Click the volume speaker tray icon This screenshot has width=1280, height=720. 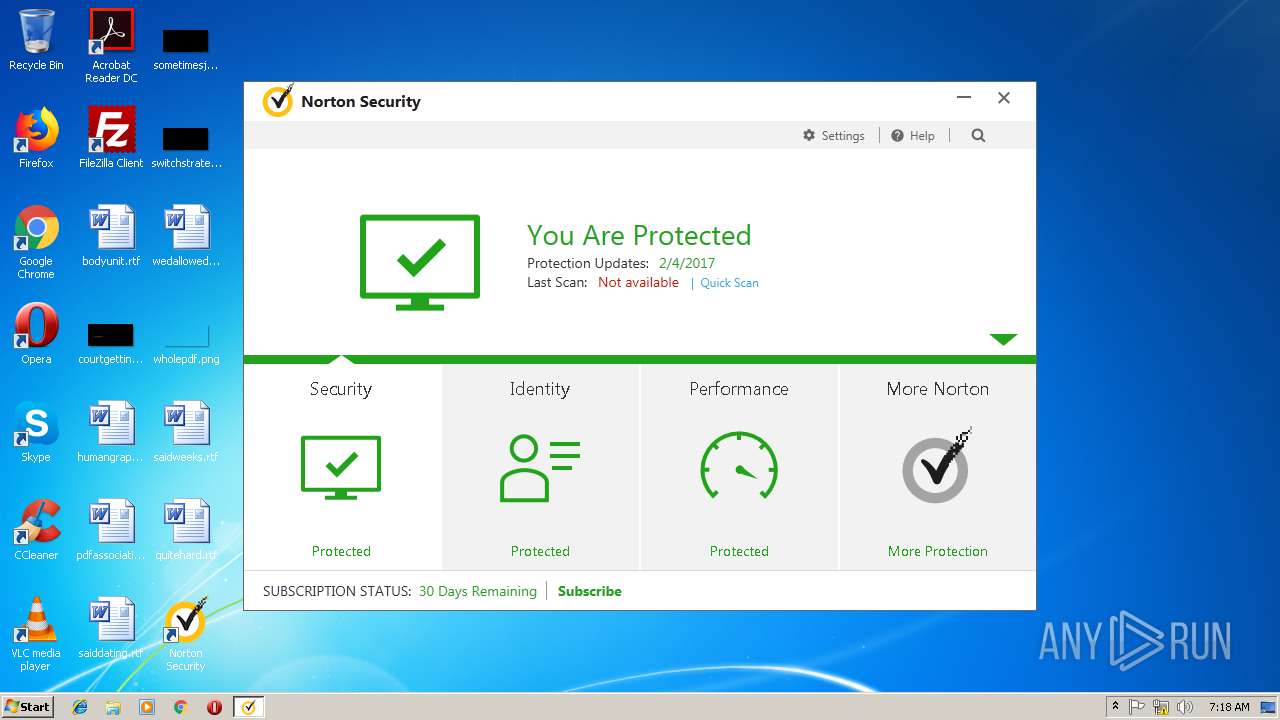tap(1185, 707)
